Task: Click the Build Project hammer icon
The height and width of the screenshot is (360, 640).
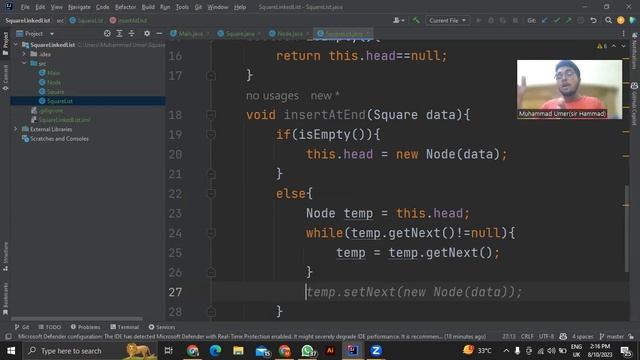Action: click(416, 20)
